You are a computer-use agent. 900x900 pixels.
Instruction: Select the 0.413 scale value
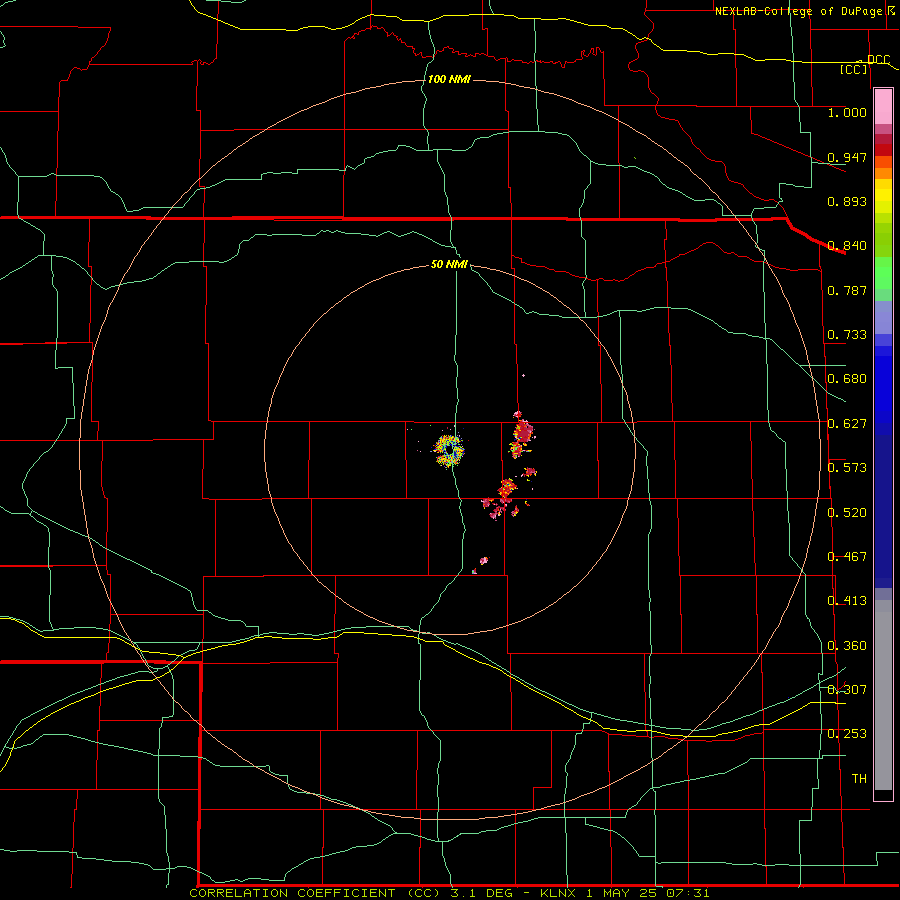pos(847,600)
